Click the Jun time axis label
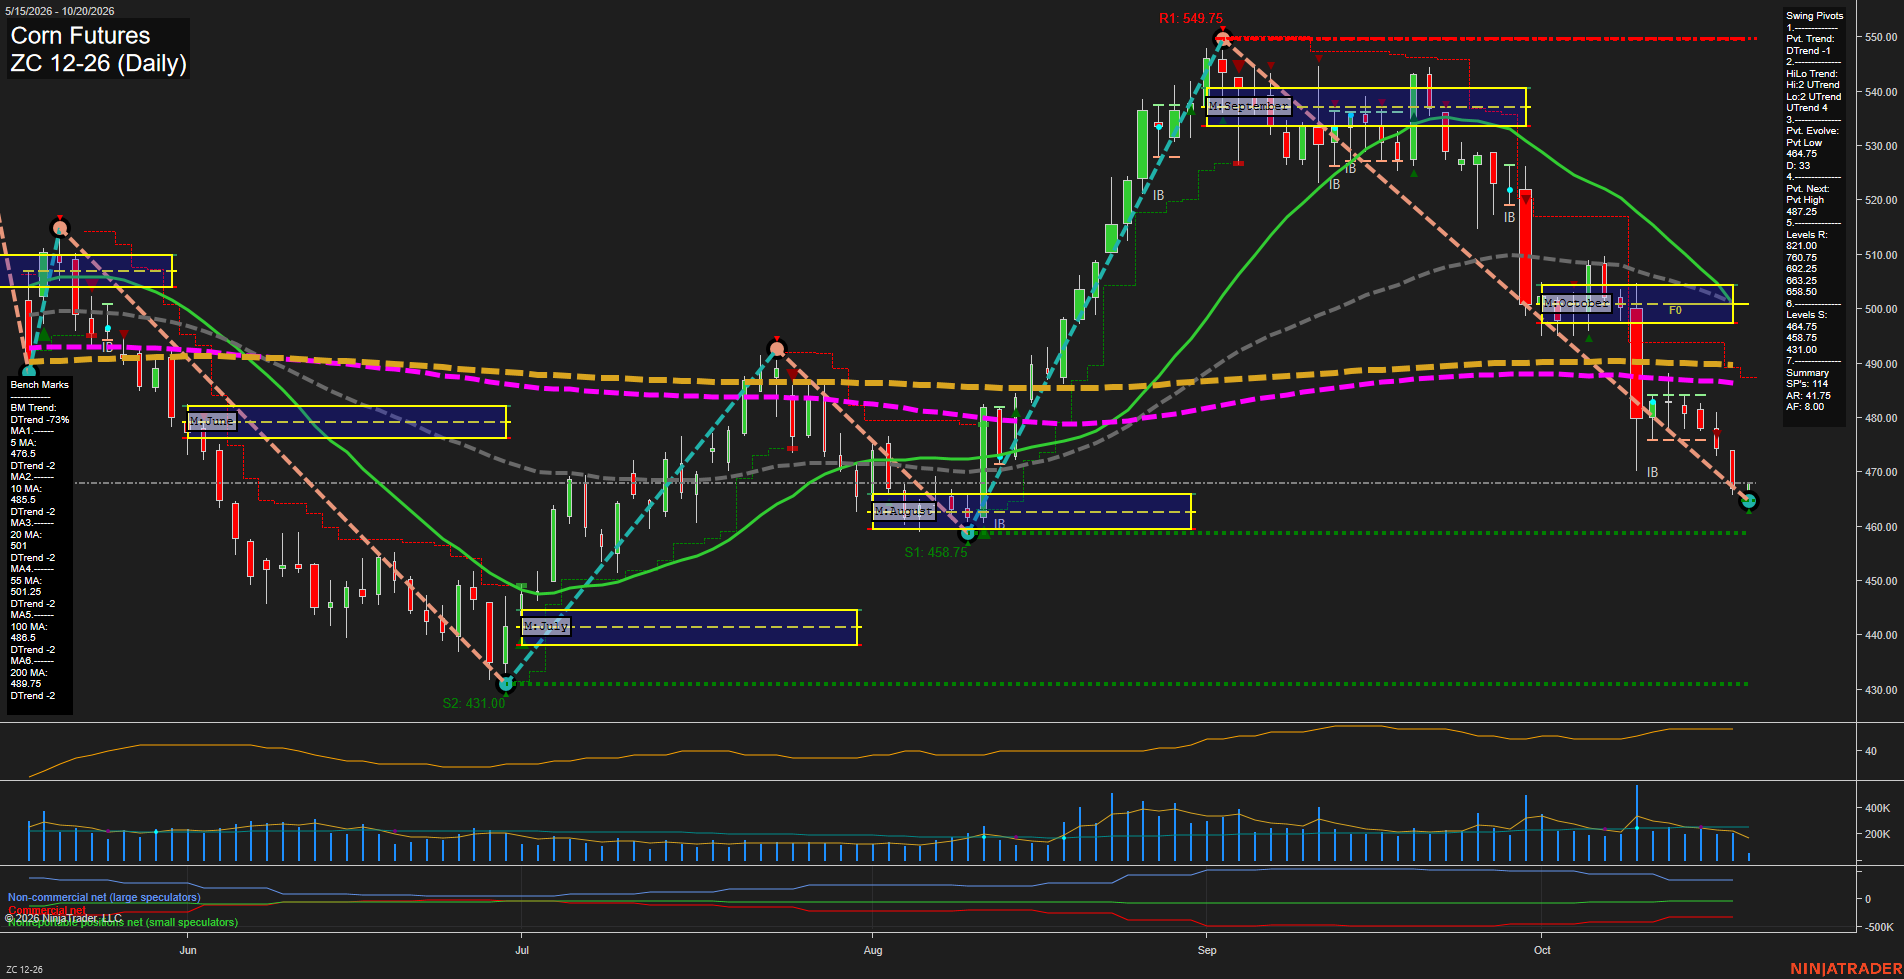 [x=188, y=950]
